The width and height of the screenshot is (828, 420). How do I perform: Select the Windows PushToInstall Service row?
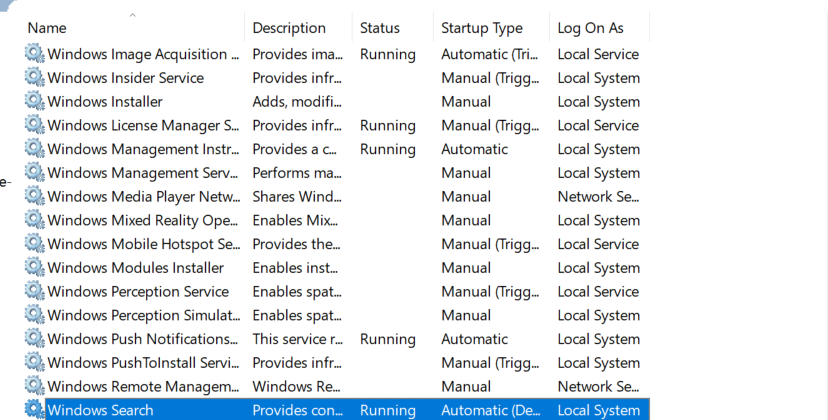(143, 363)
